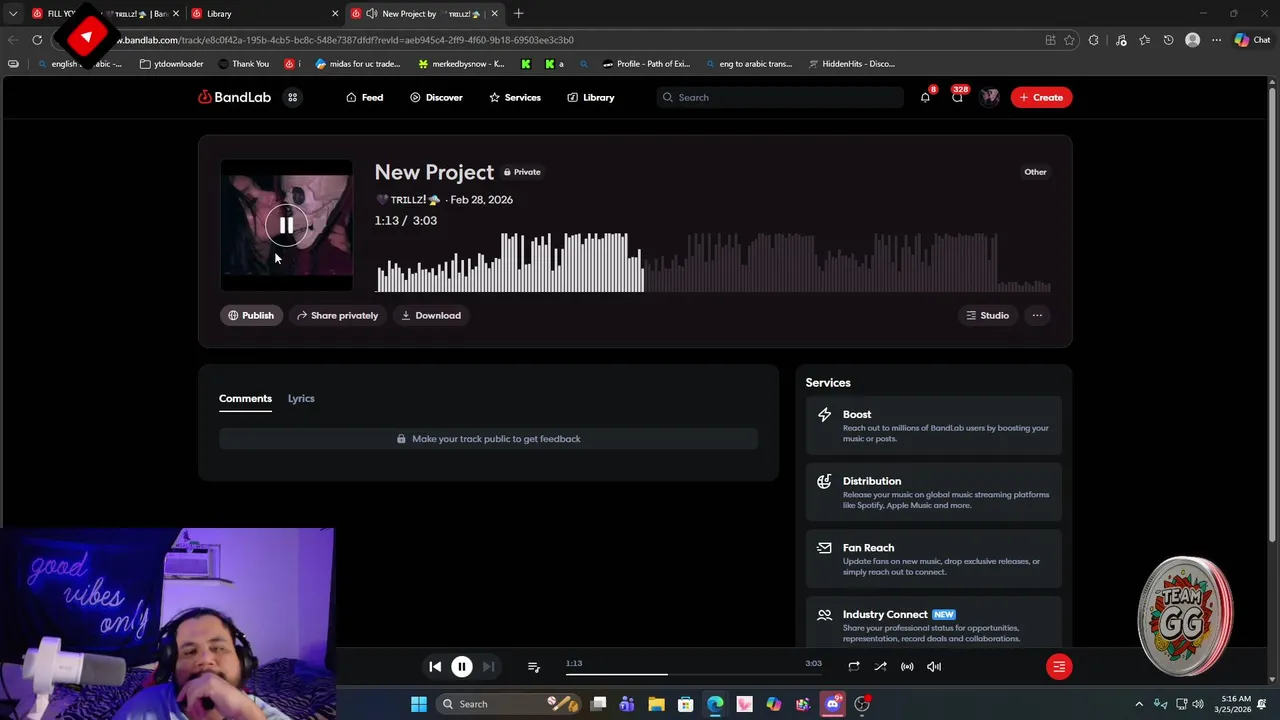
Task: Pause playback in the bottom player bar
Action: point(462,667)
